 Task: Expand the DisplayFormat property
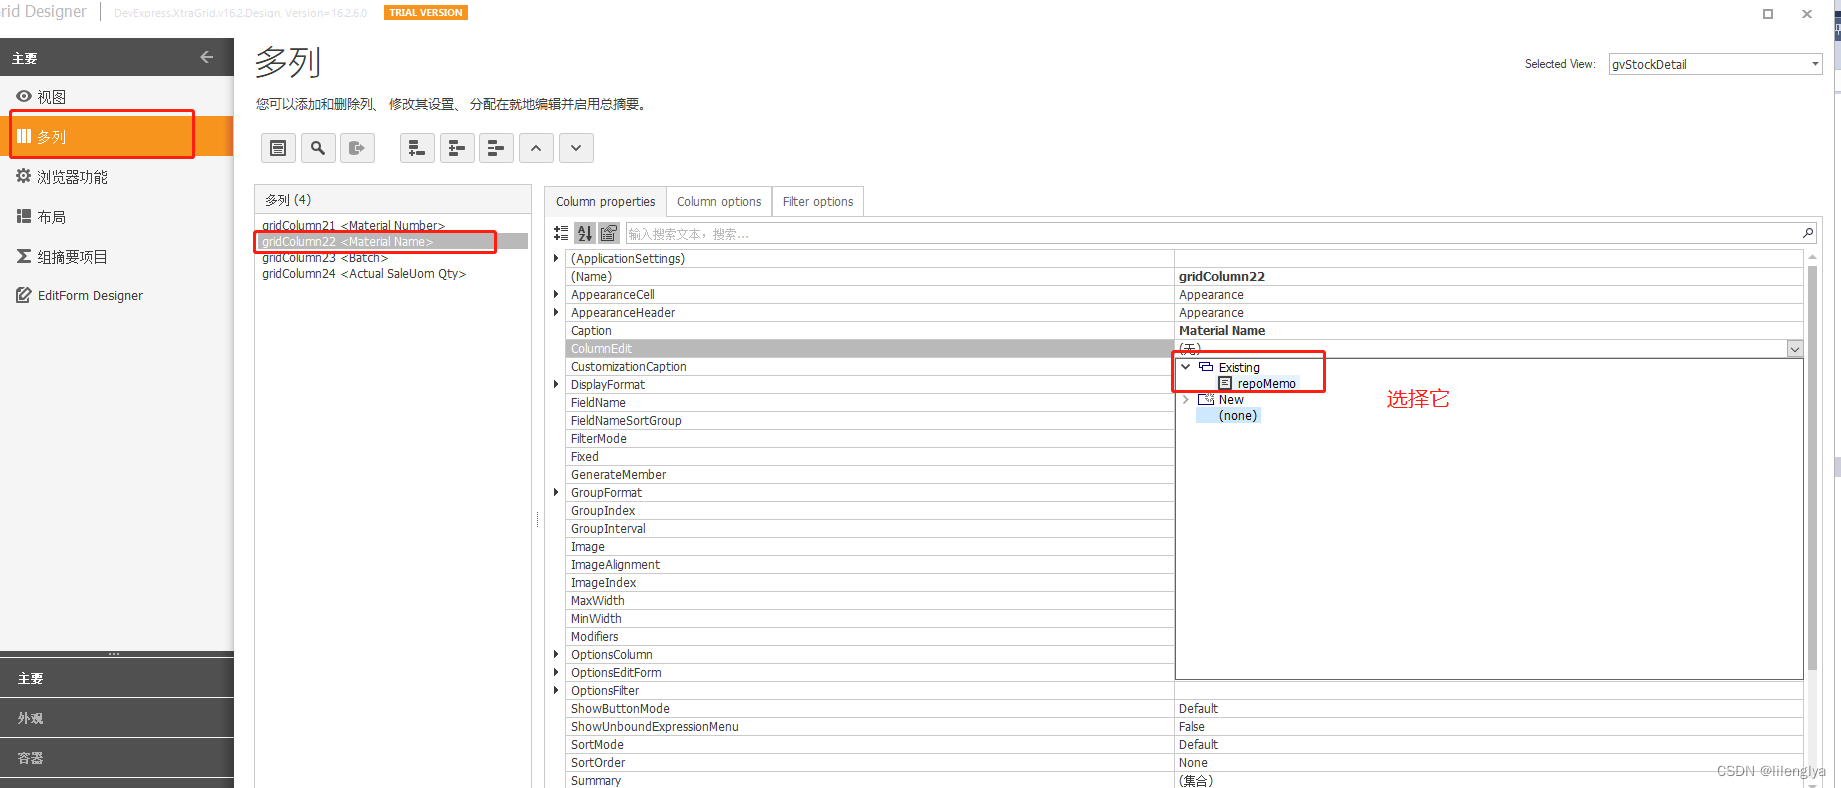tap(557, 384)
